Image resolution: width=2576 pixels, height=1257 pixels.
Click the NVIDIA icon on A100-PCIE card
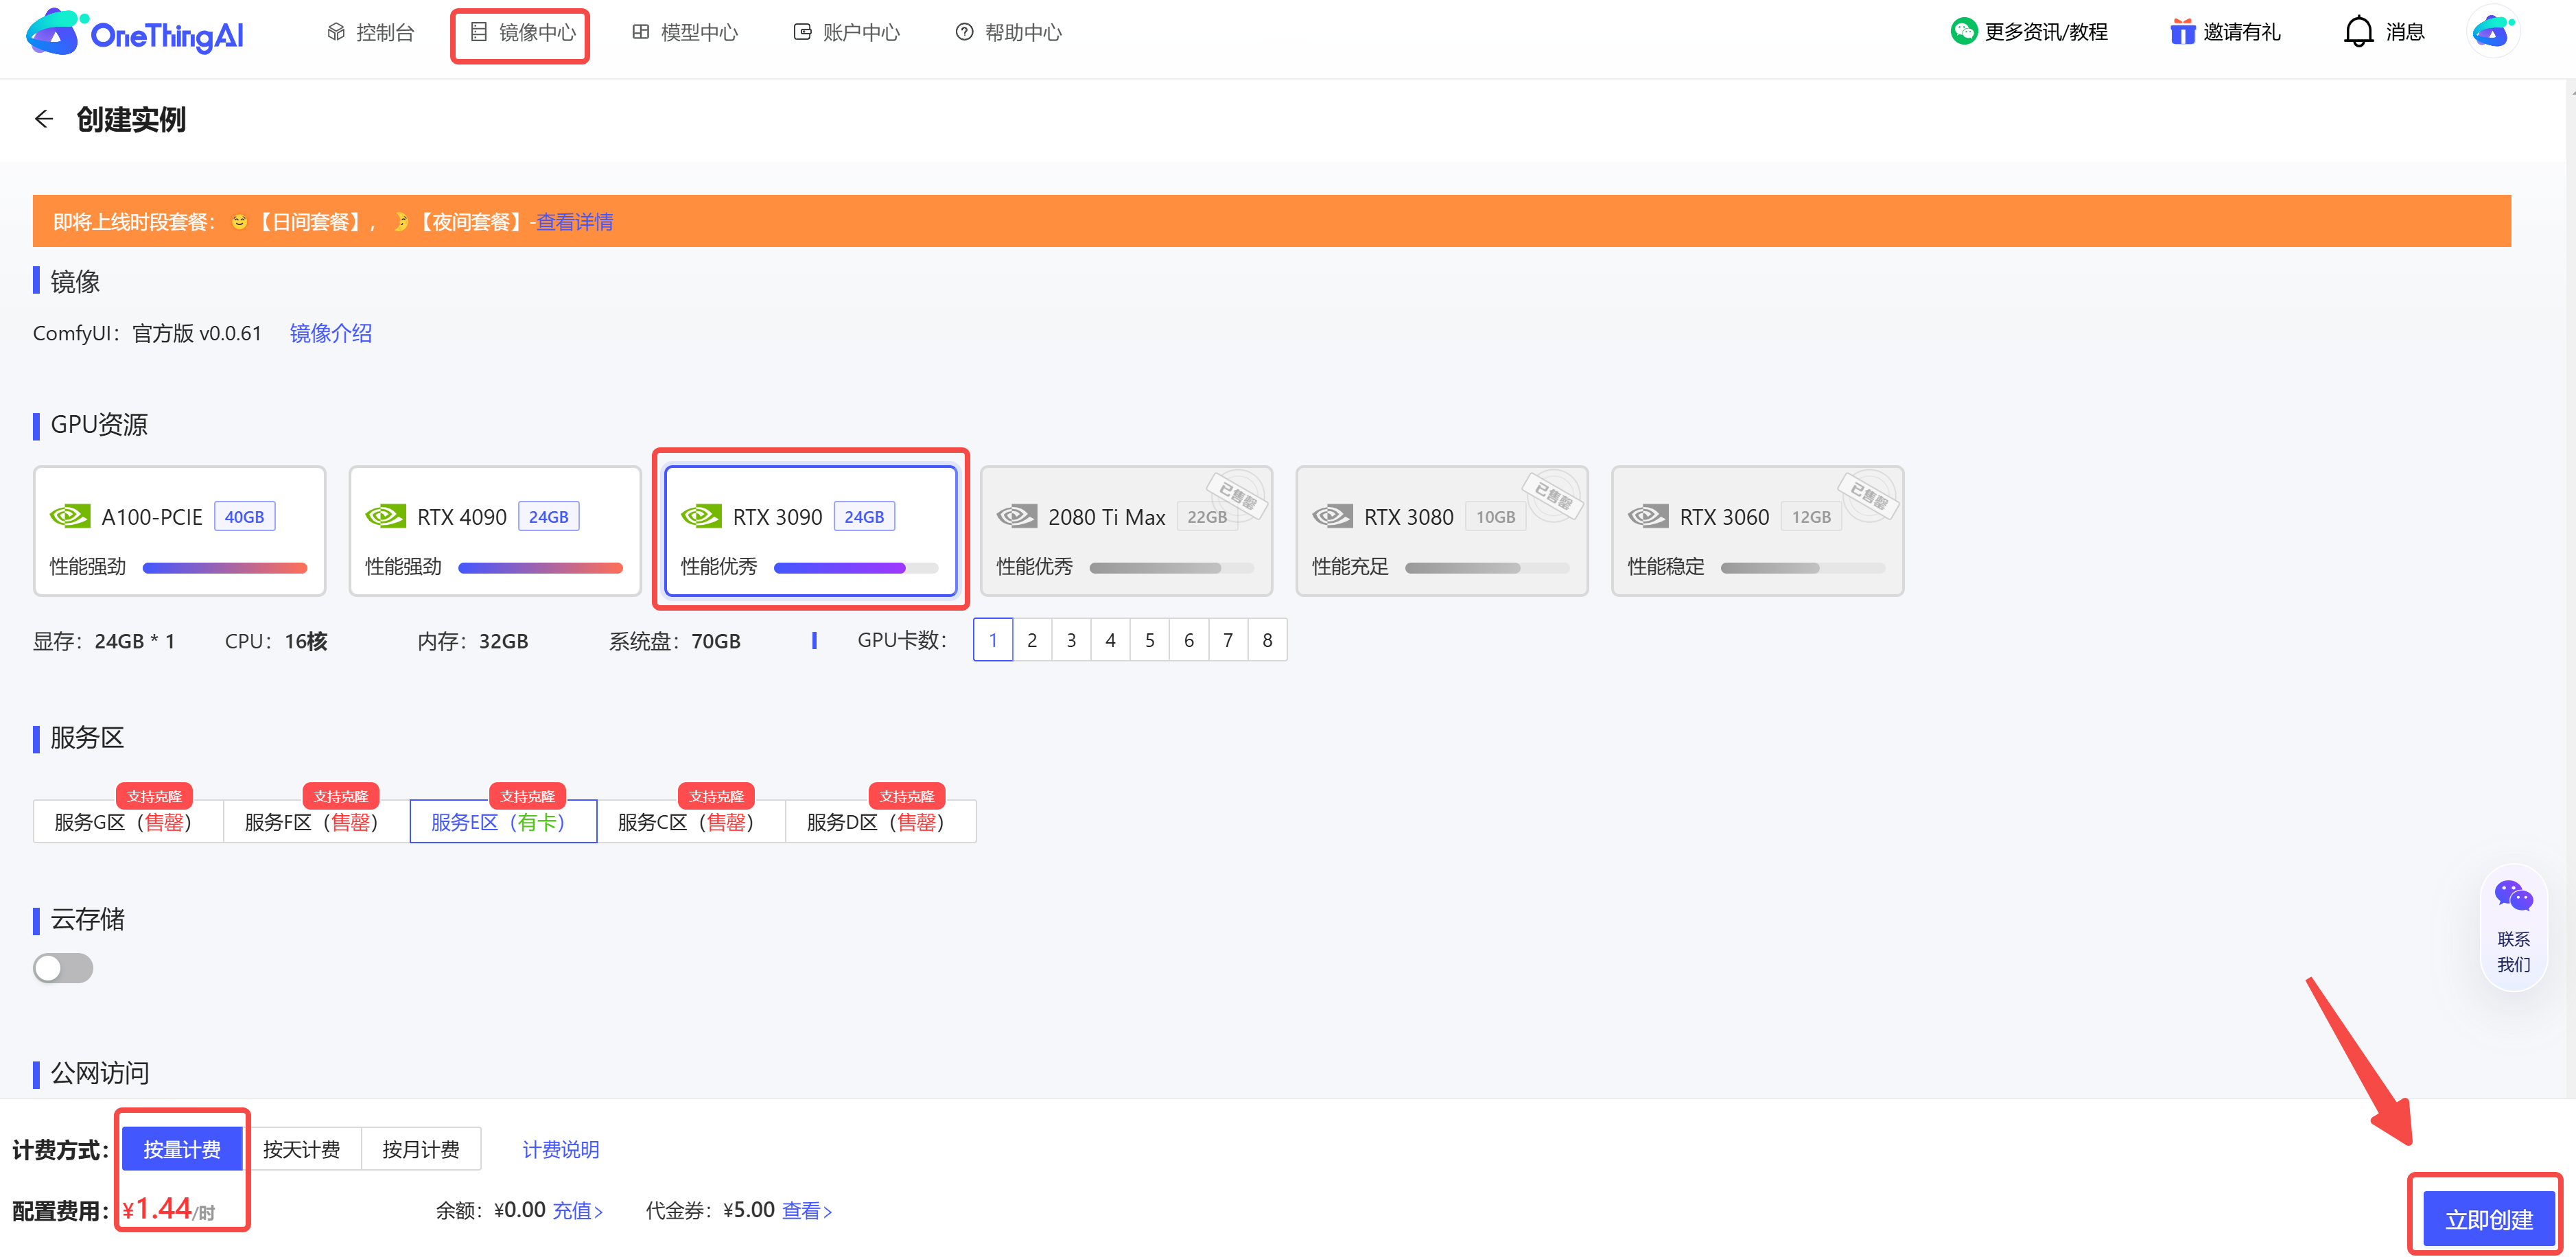(x=70, y=516)
